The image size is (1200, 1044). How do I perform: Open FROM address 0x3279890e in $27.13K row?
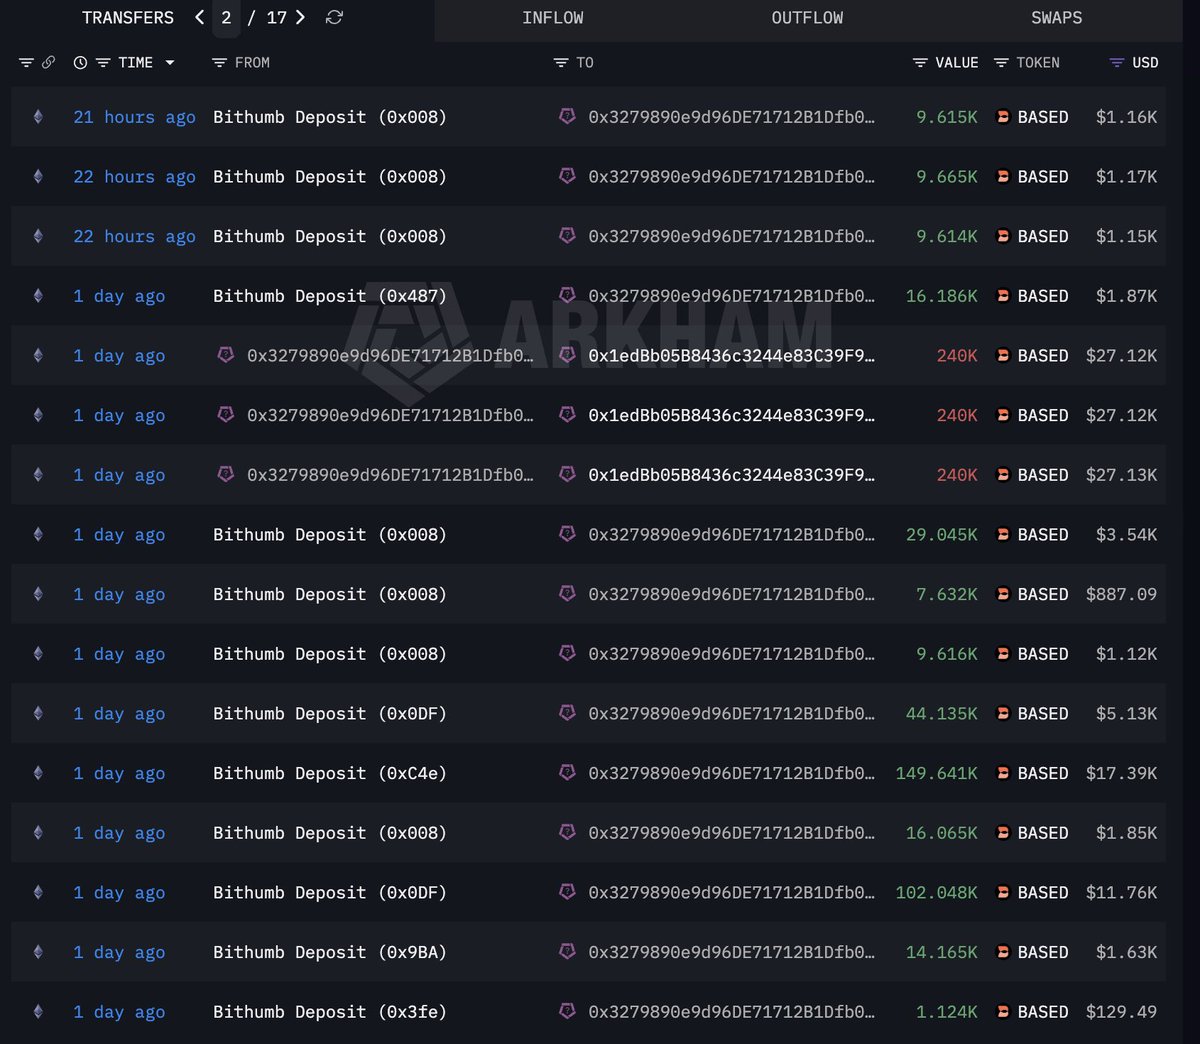(x=390, y=475)
